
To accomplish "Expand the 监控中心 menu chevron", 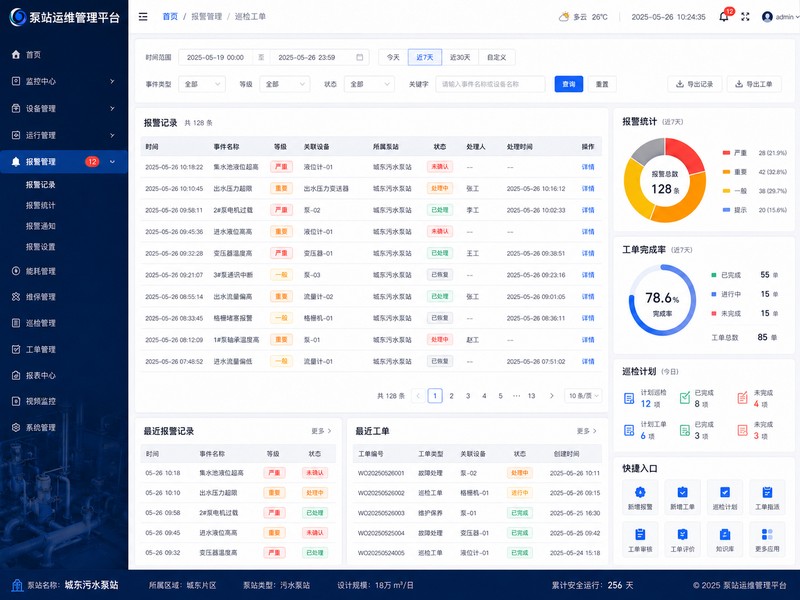I will 112,81.
